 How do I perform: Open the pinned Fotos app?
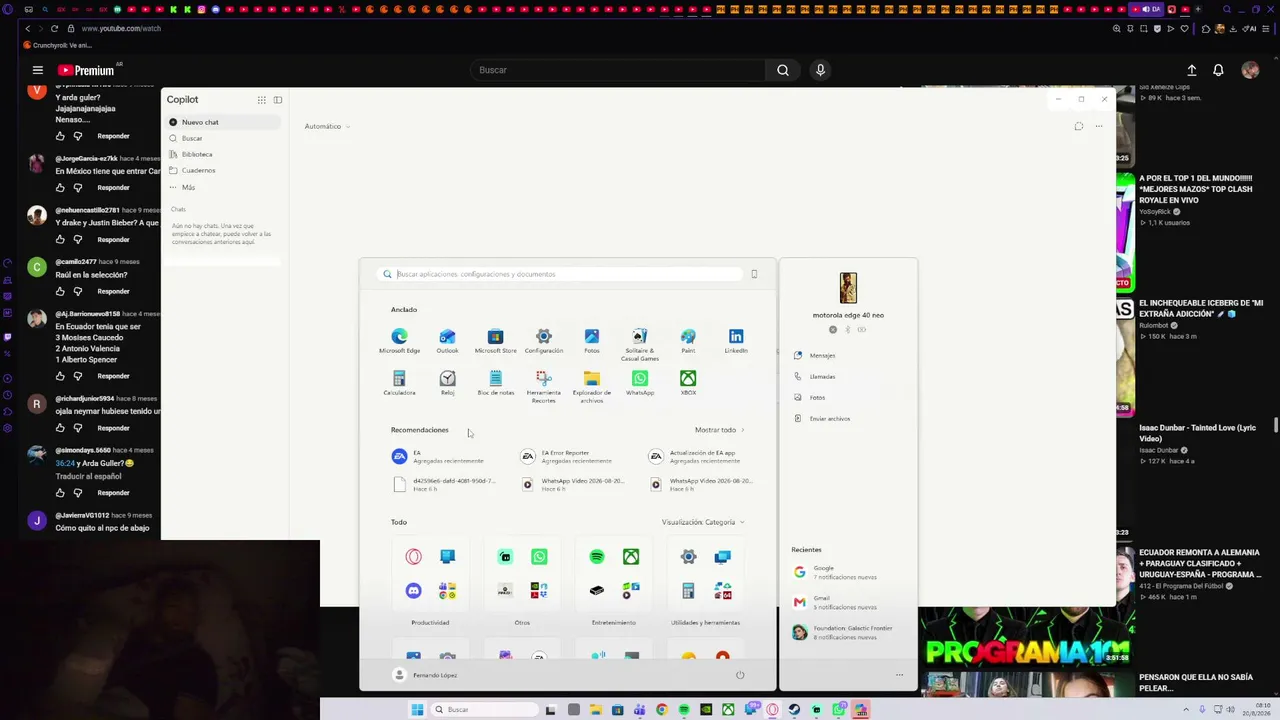pos(592,341)
